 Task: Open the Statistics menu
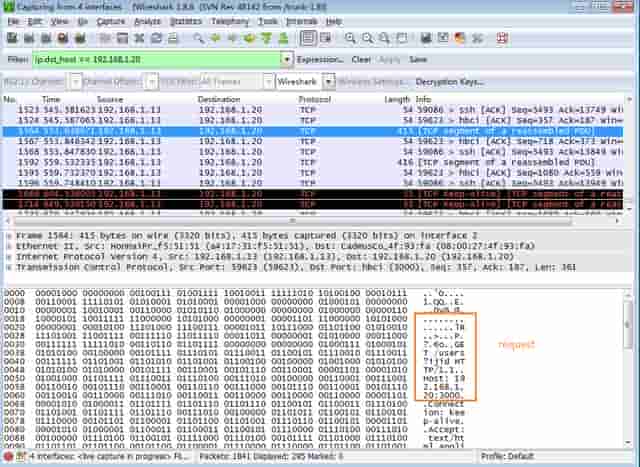click(x=184, y=20)
